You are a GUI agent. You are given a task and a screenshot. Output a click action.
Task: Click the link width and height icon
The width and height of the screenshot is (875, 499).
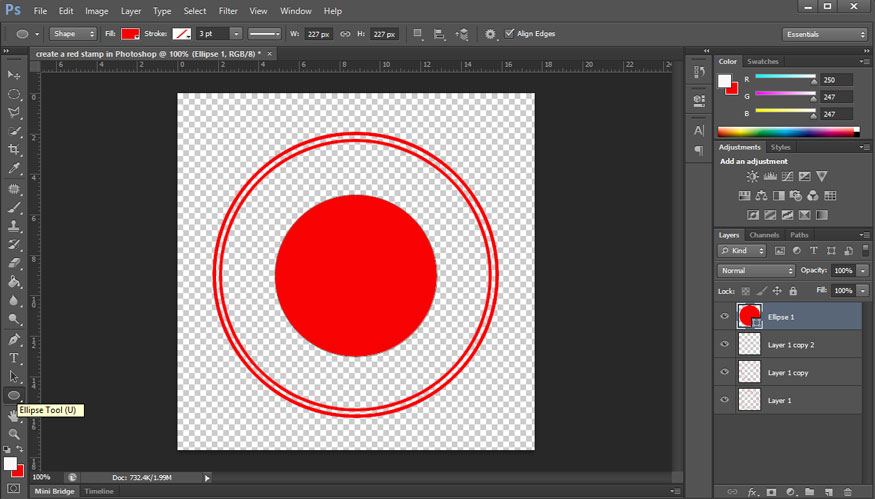pos(345,34)
